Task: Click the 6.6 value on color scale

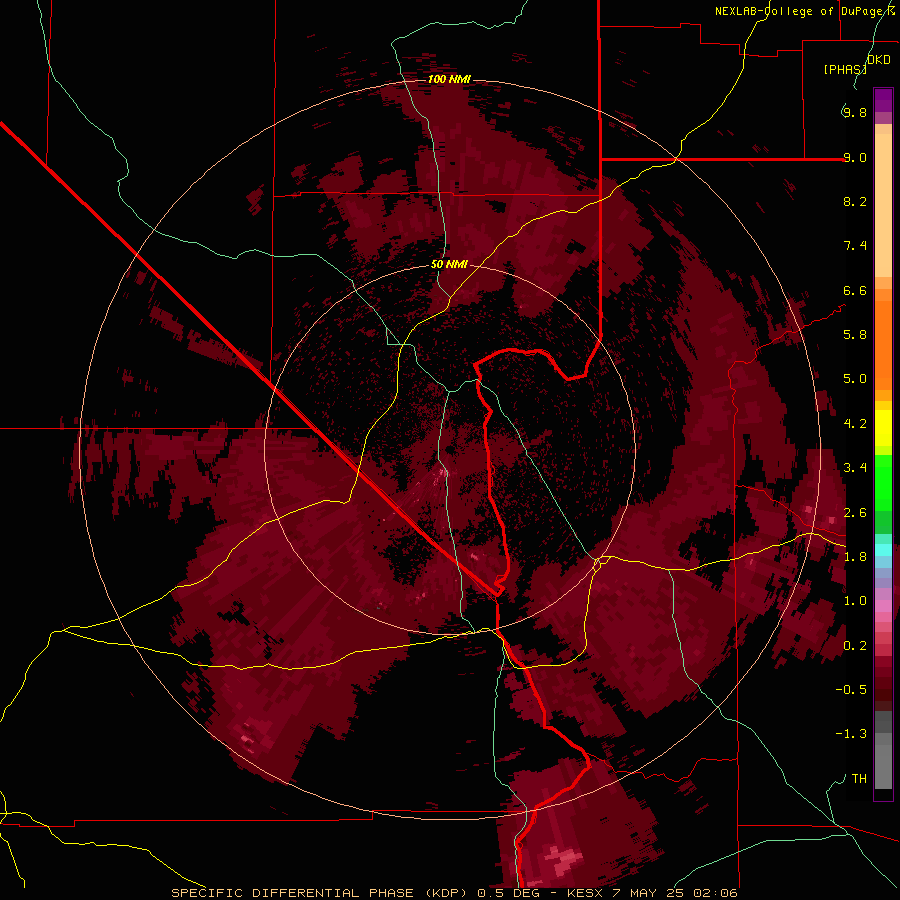Action: (x=855, y=290)
